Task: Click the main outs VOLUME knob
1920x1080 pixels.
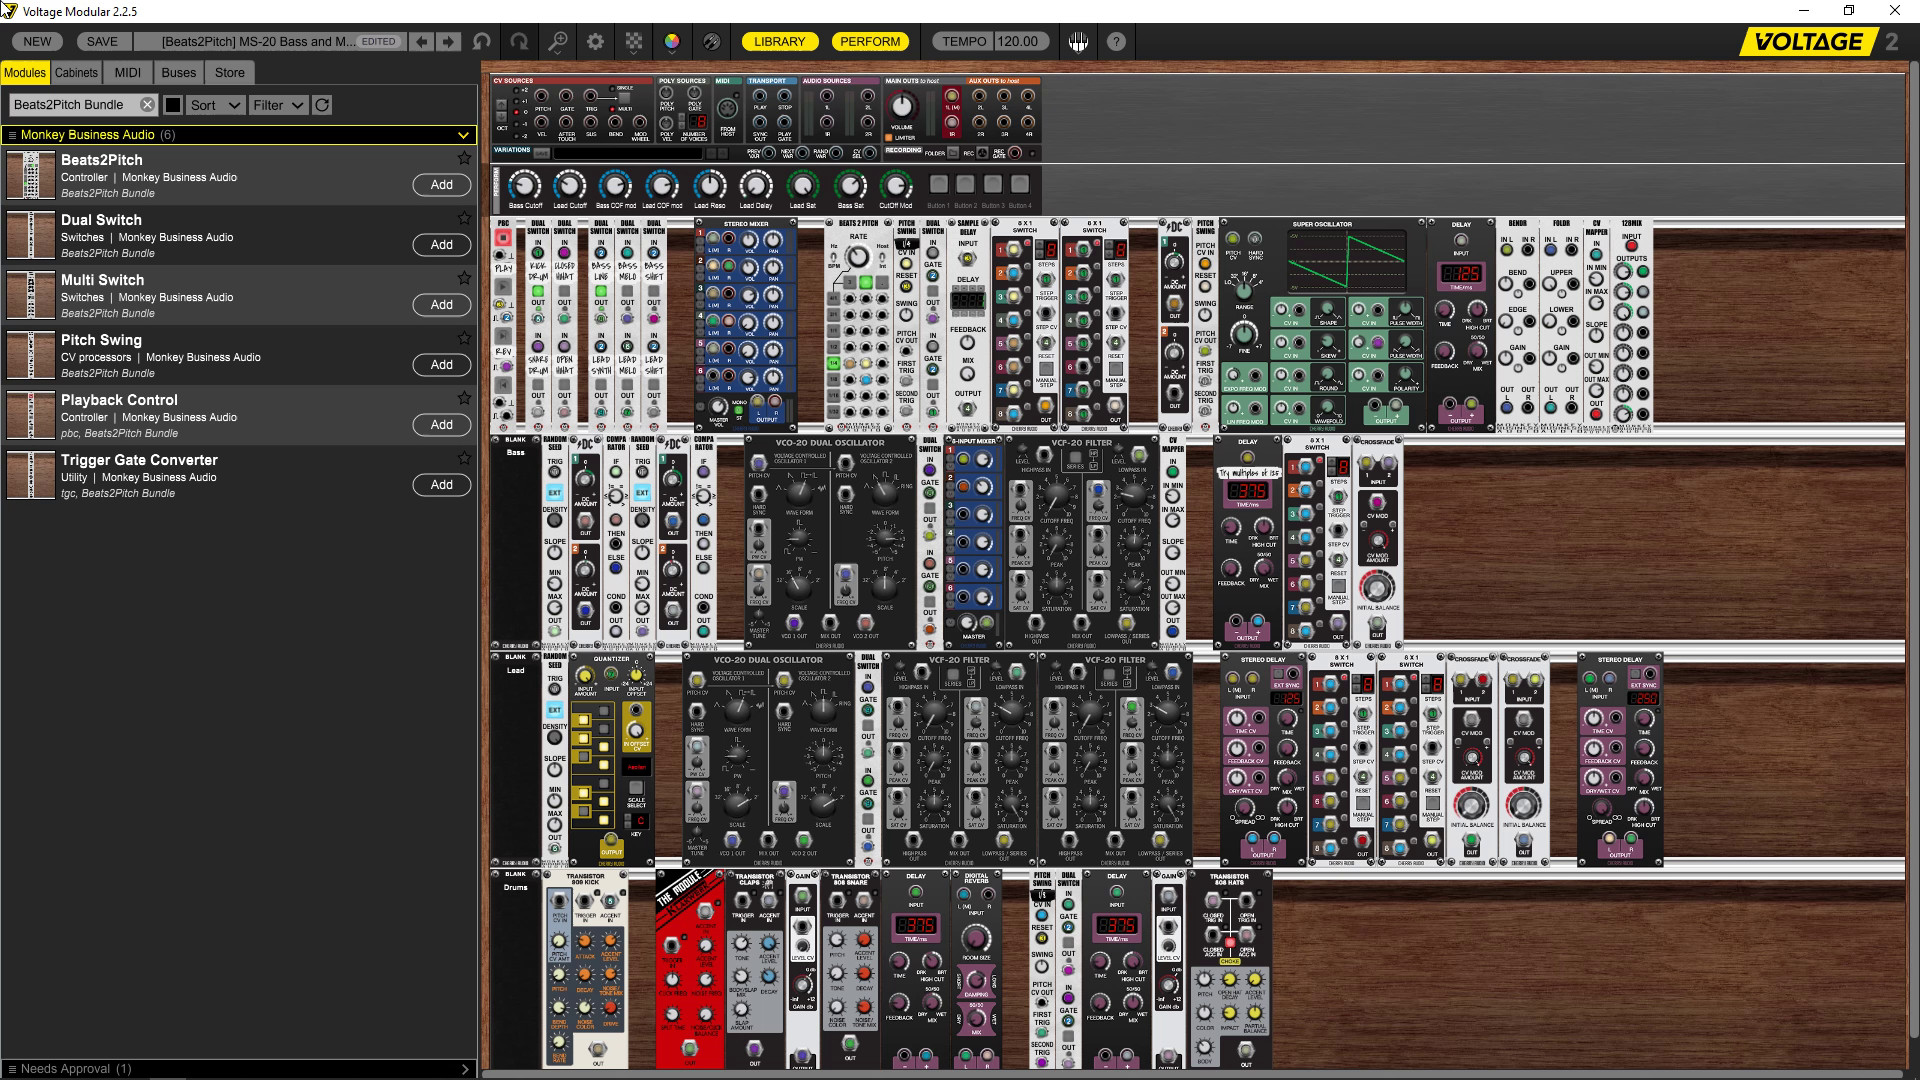Action: 902,106
